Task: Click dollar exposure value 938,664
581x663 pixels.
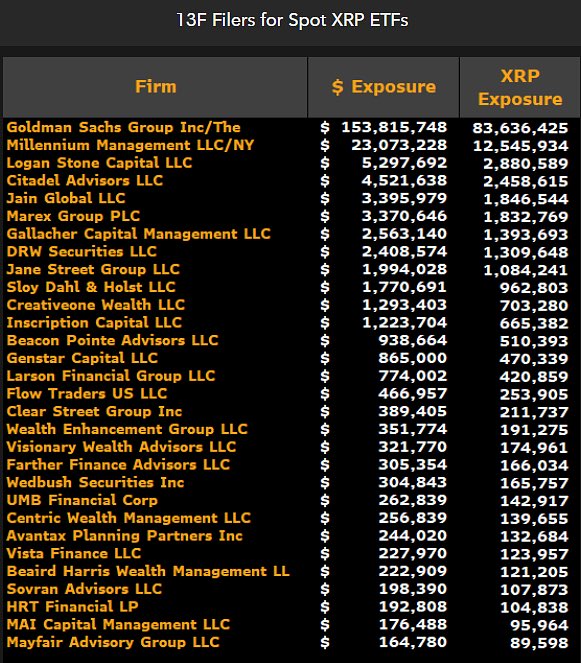Action: tap(413, 340)
